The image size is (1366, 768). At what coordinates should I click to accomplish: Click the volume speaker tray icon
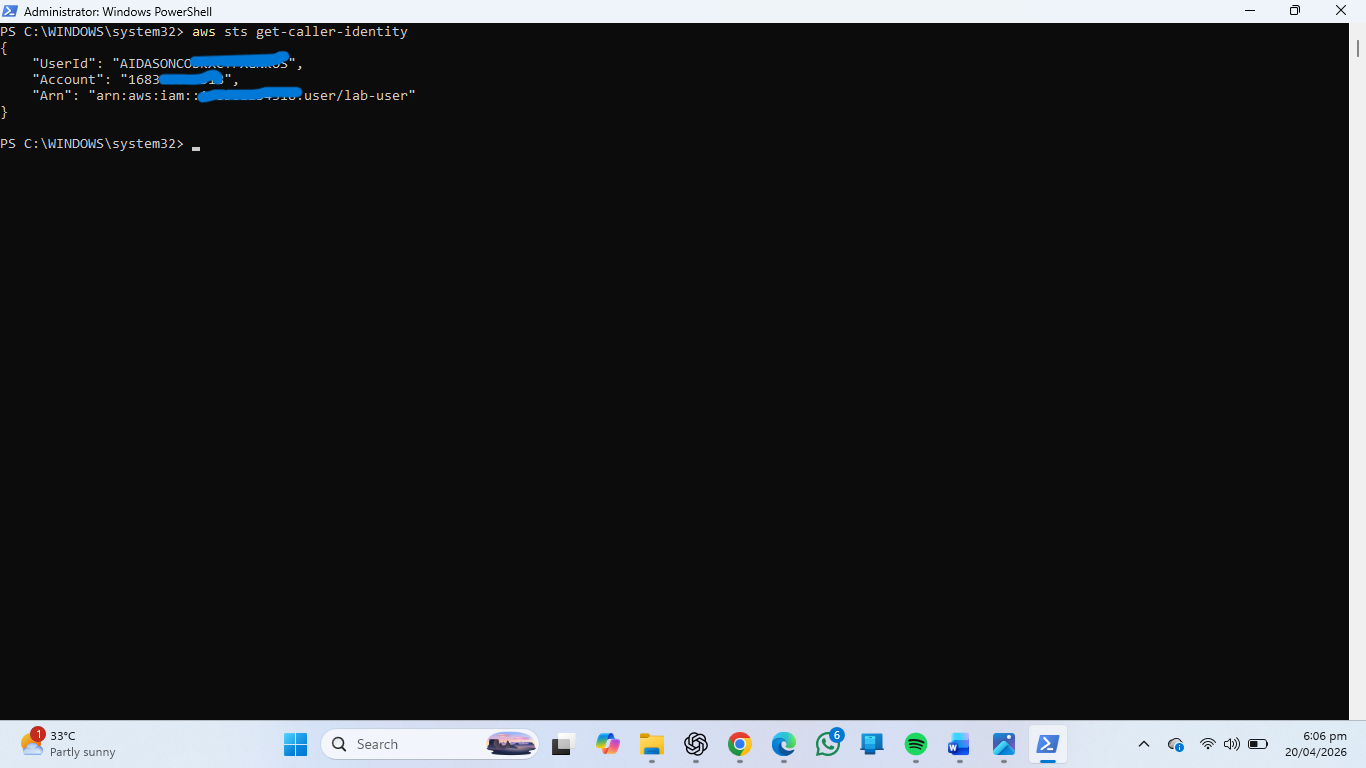point(1232,744)
